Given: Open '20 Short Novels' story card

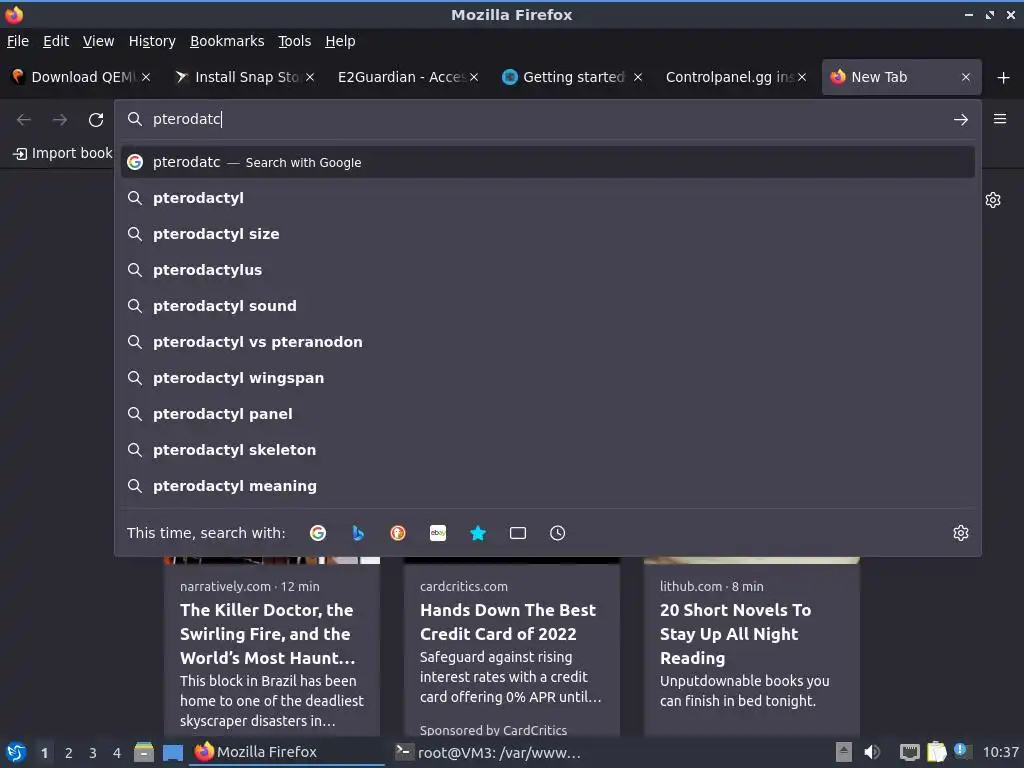Looking at the screenshot, I should [x=752, y=647].
